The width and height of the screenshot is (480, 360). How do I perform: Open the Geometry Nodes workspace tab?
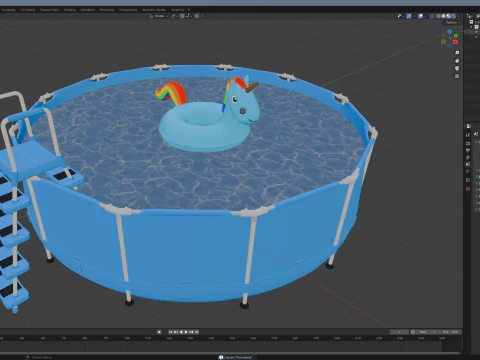point(154,10)
